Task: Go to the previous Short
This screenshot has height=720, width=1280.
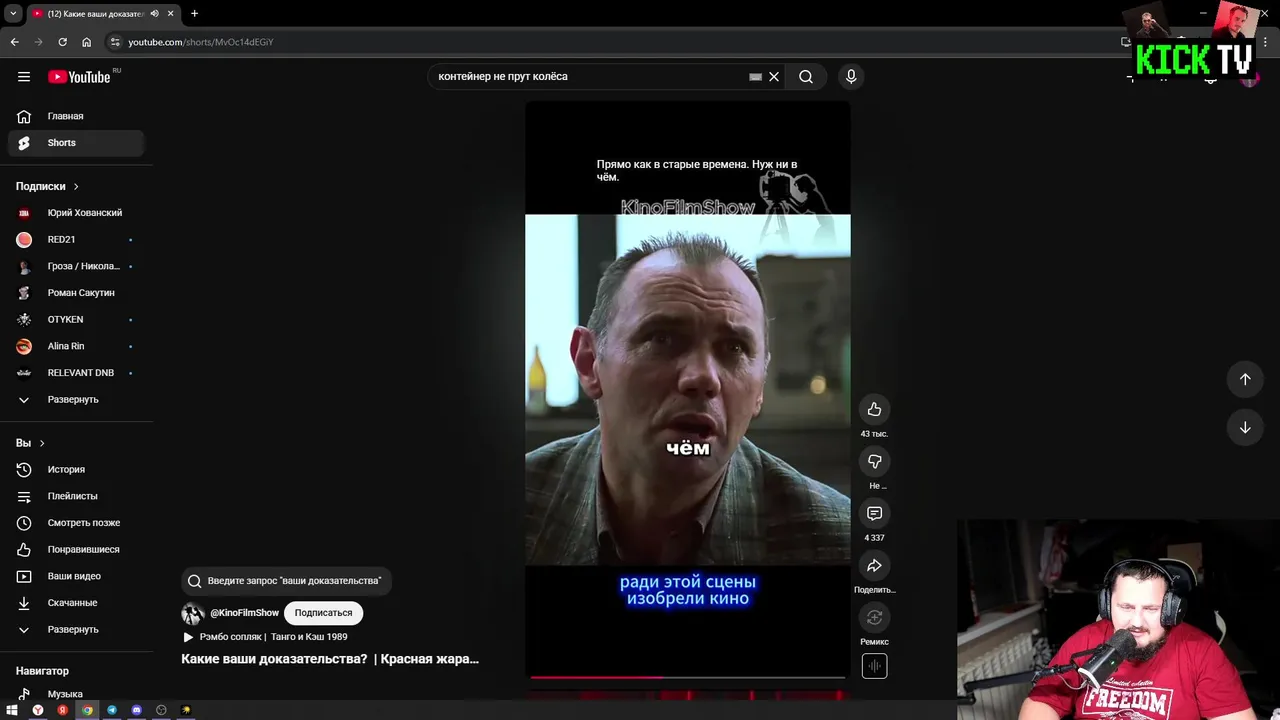Action: click(x=1245, y=379)
